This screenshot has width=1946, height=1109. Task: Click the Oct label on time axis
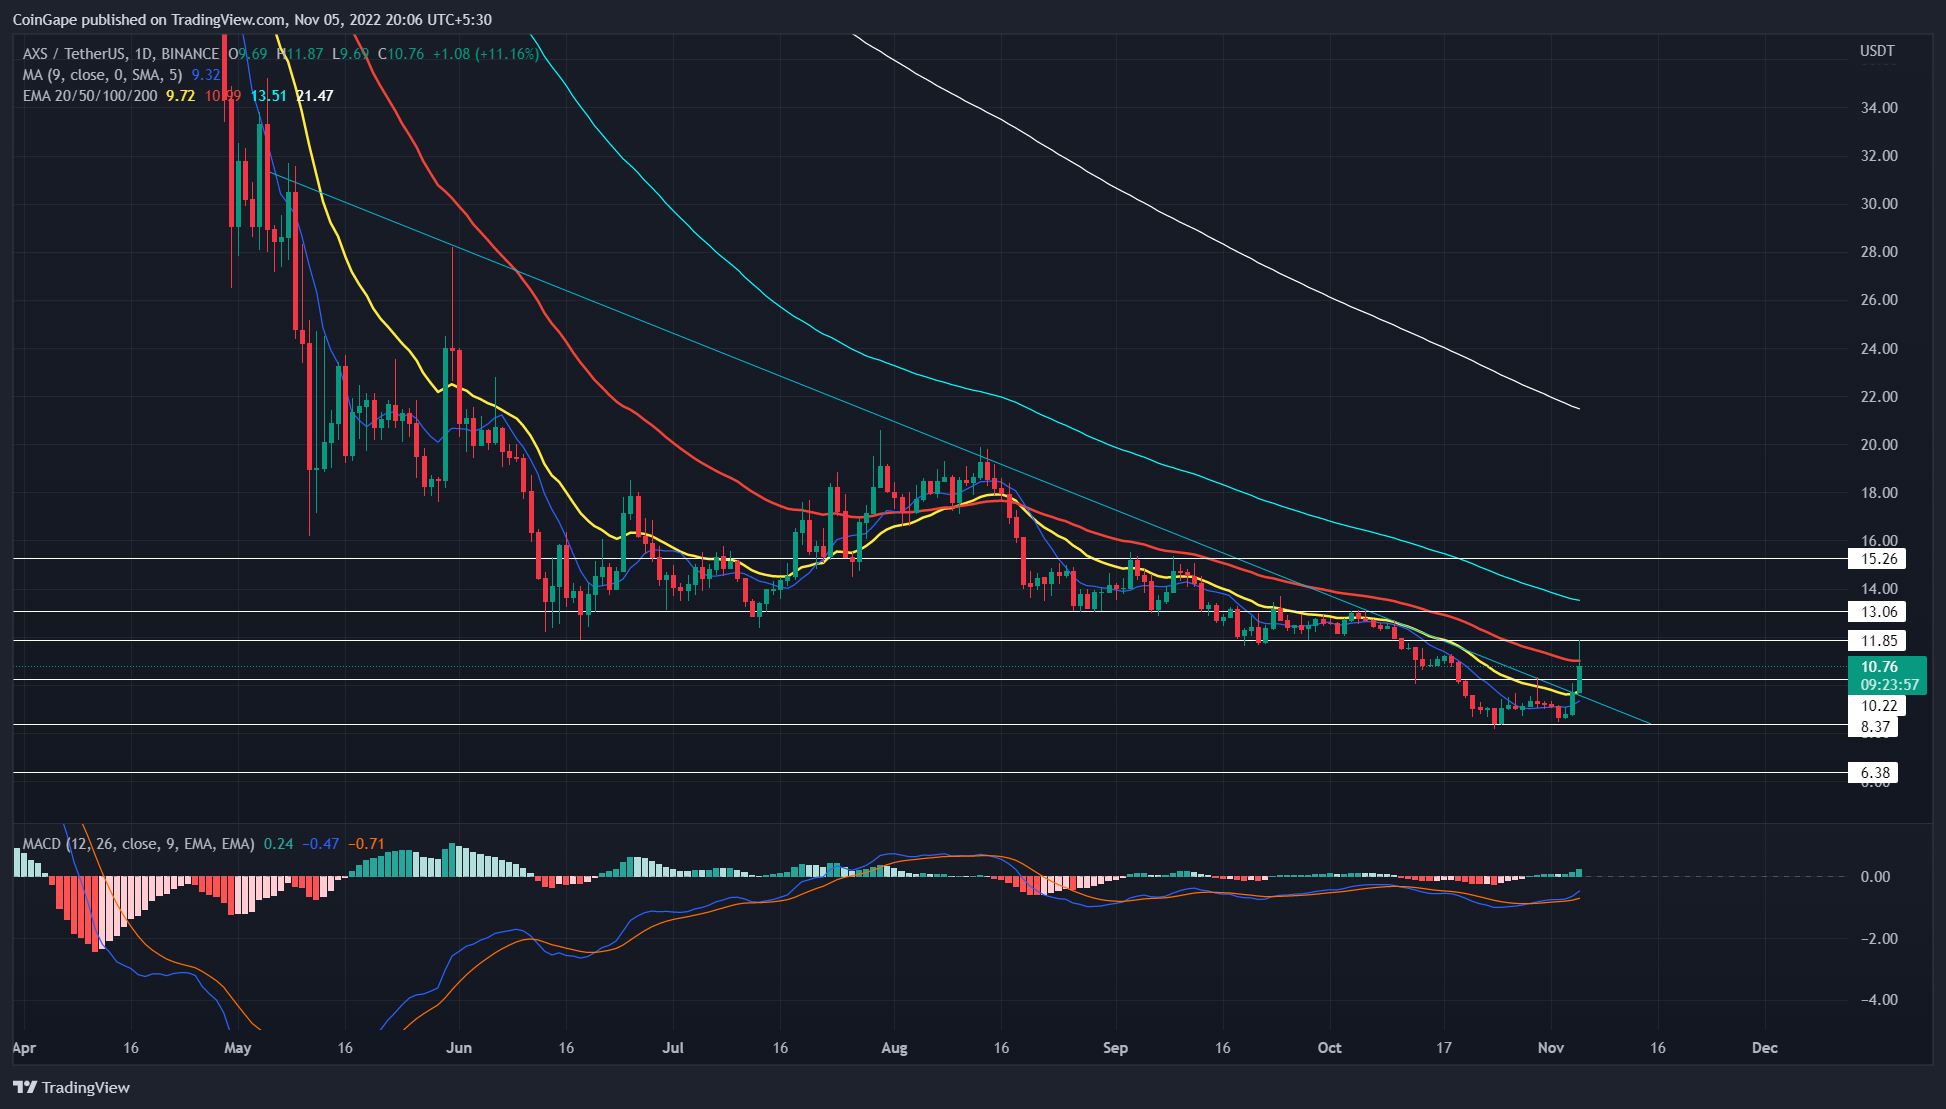(x=1329, y=1048)
